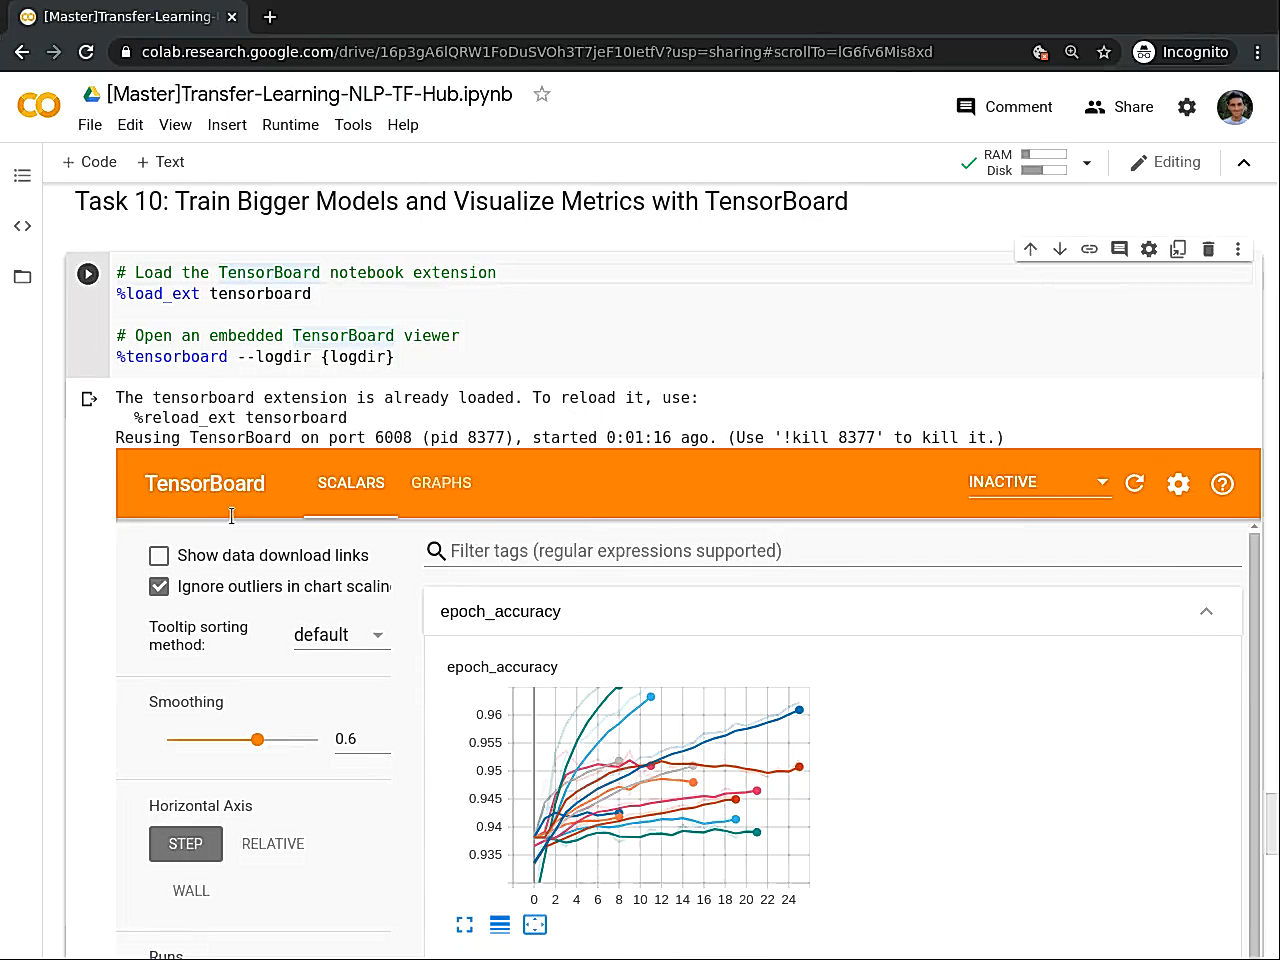Collapse the epoch_accuracy section
The width and height of the screenshot is (1280, 960).
[1206, 612]
